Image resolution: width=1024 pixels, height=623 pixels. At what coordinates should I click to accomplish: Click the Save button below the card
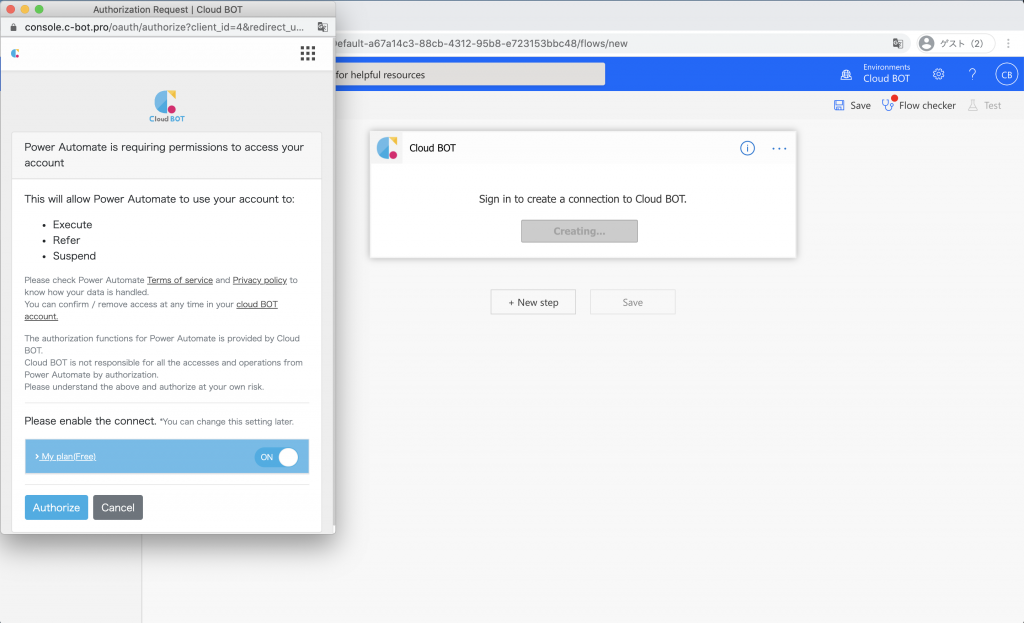pos(632,302)
